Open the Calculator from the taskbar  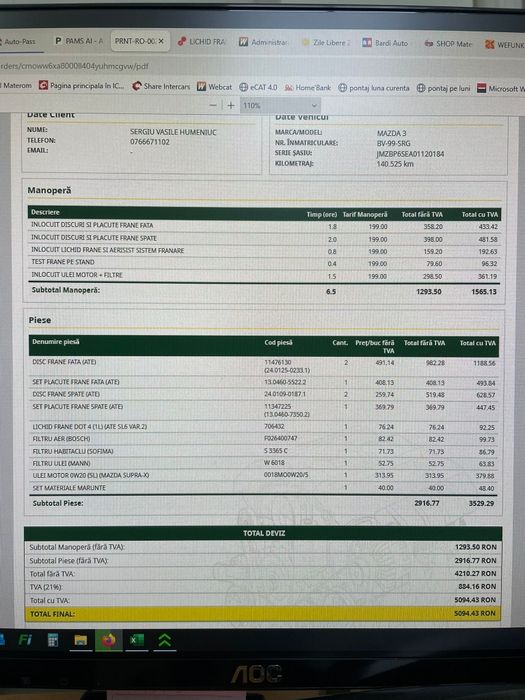(53, 640)
